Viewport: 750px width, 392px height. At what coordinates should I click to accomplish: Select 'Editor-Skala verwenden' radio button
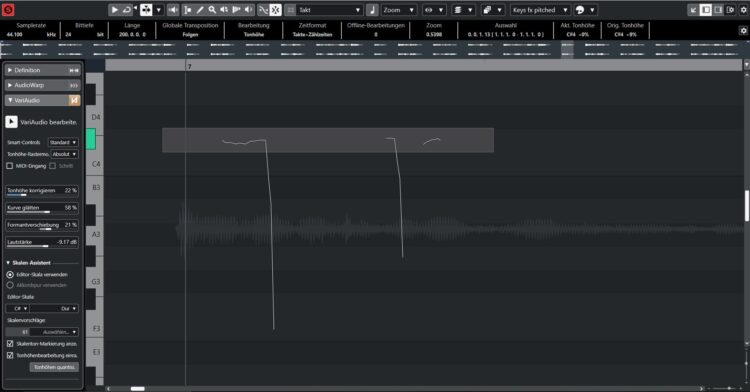pos(10,275)
